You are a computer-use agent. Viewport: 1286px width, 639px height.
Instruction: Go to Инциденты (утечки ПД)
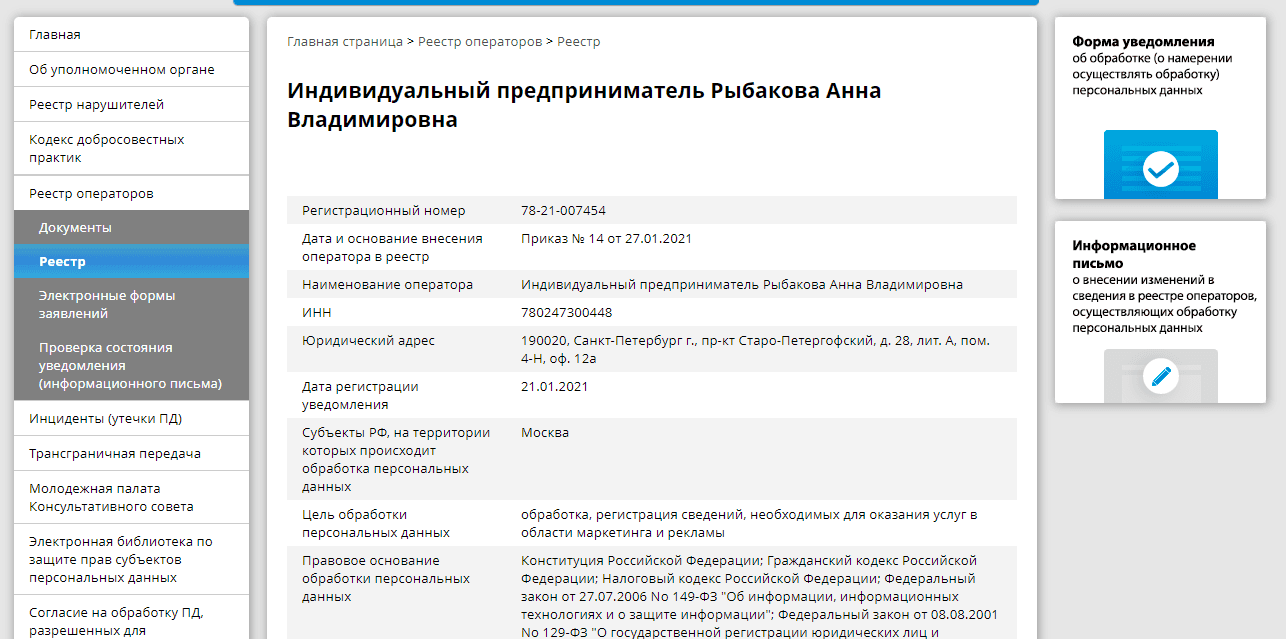(105, 419)
